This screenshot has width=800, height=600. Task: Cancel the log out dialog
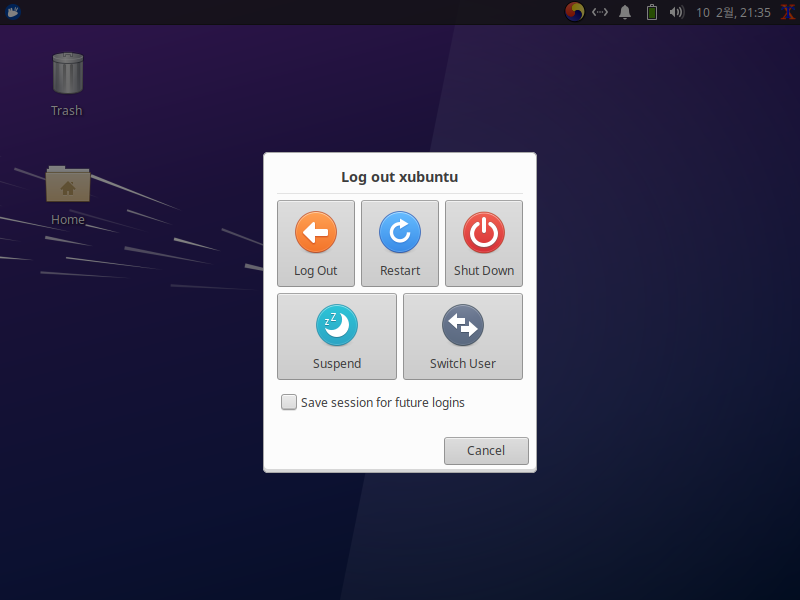(486, 451)
